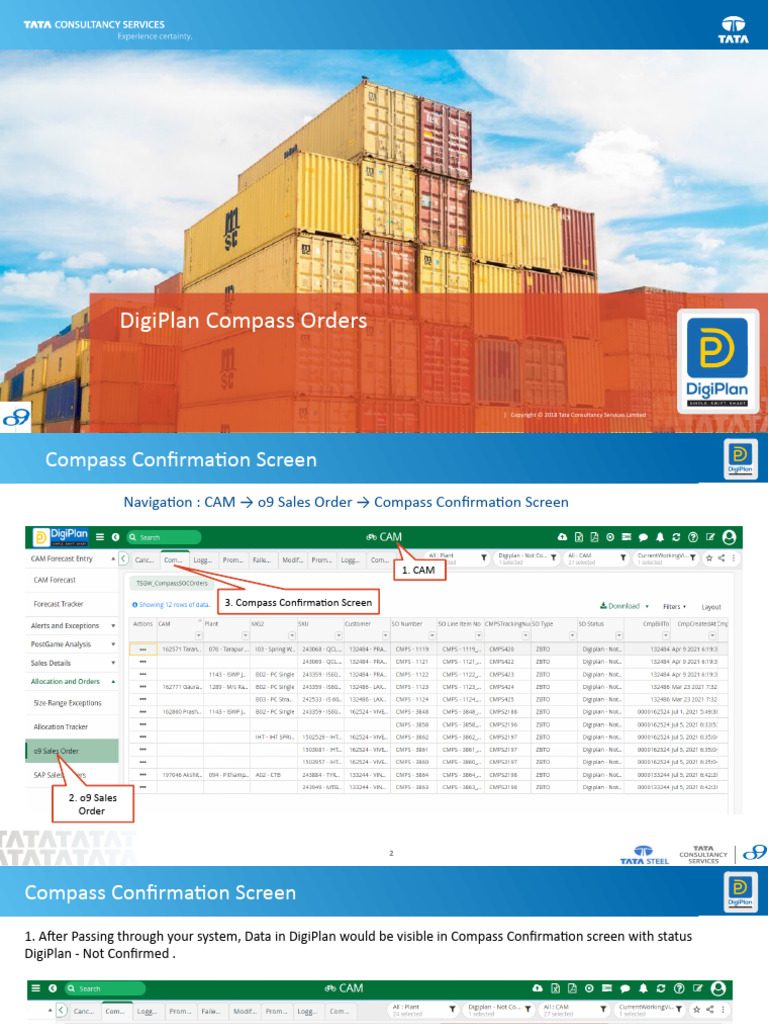Open the Customer column filter dropdown
This screenshot has width=768, height=1024.
point(385,635)
